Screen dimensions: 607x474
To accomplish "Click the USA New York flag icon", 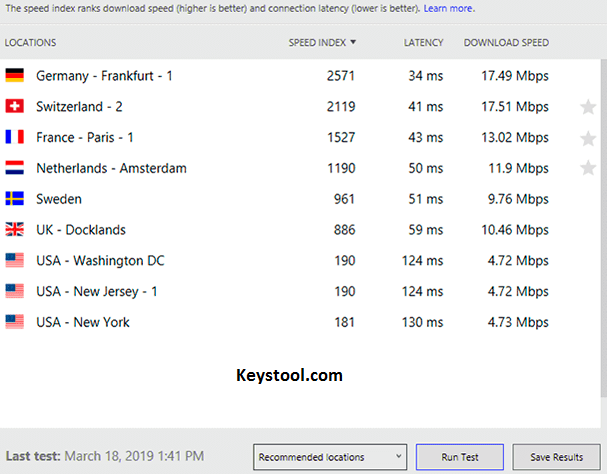I will pyautogui.click(x=15, y=322).
